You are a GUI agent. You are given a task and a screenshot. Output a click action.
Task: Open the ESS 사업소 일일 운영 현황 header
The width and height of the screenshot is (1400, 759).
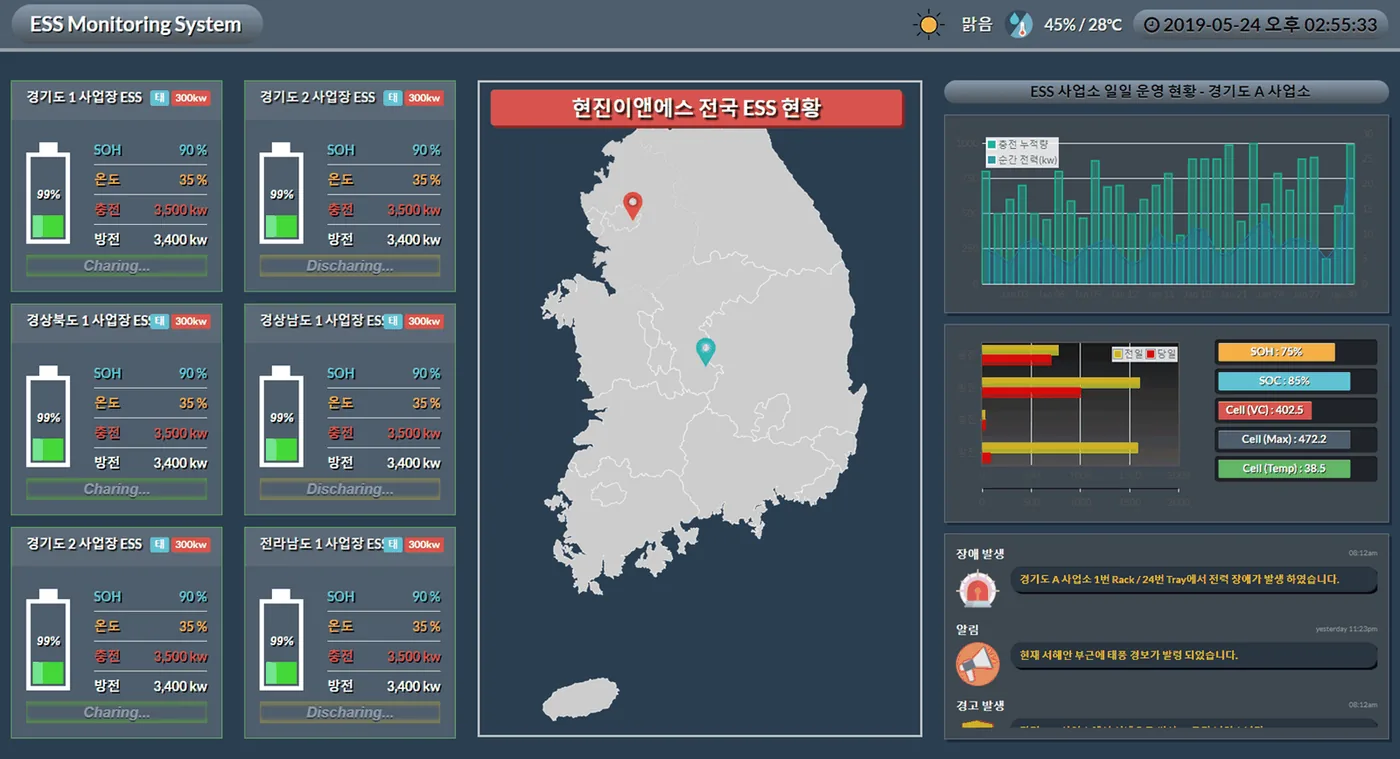pos(1167,91)
